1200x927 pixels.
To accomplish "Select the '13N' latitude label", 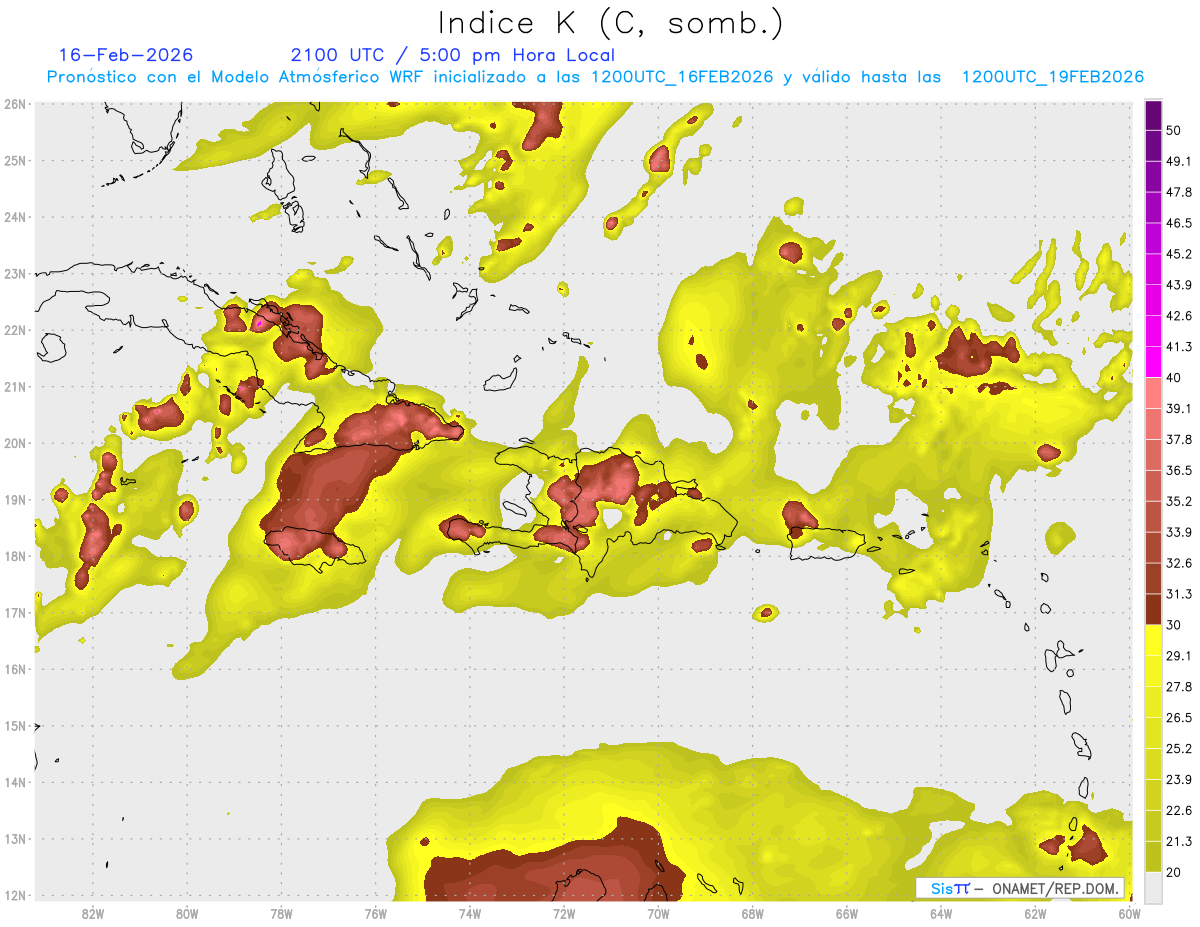I will pyautogui.click(x=15, y=839).
